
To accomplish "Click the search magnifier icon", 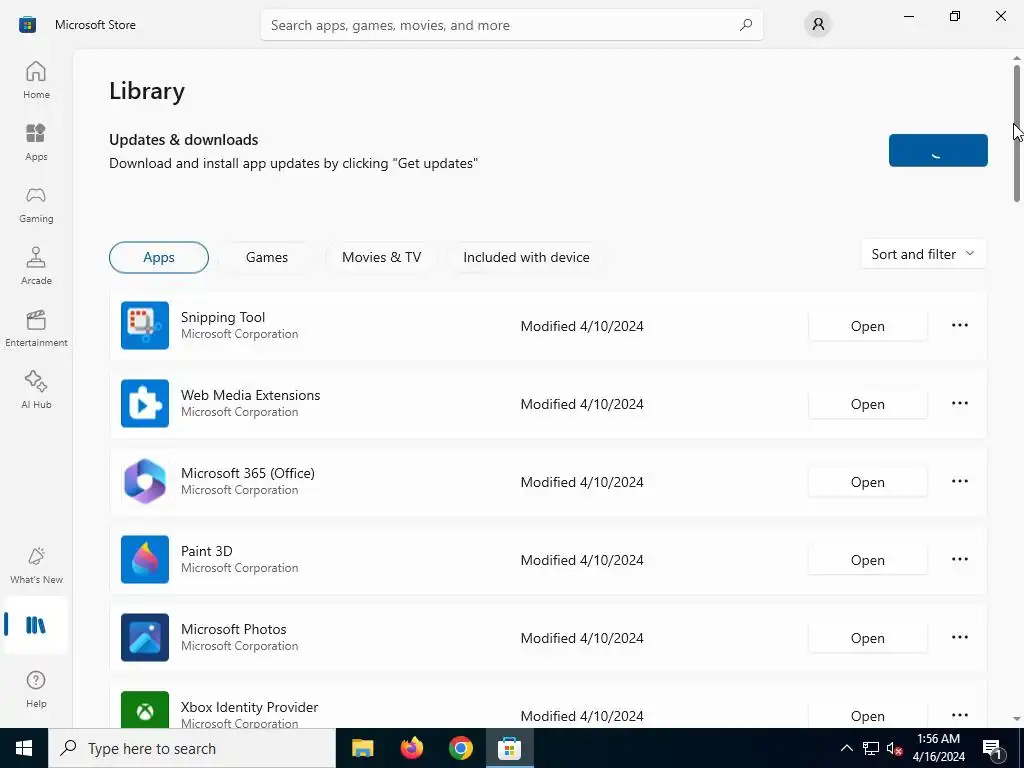I will [746, 25].
